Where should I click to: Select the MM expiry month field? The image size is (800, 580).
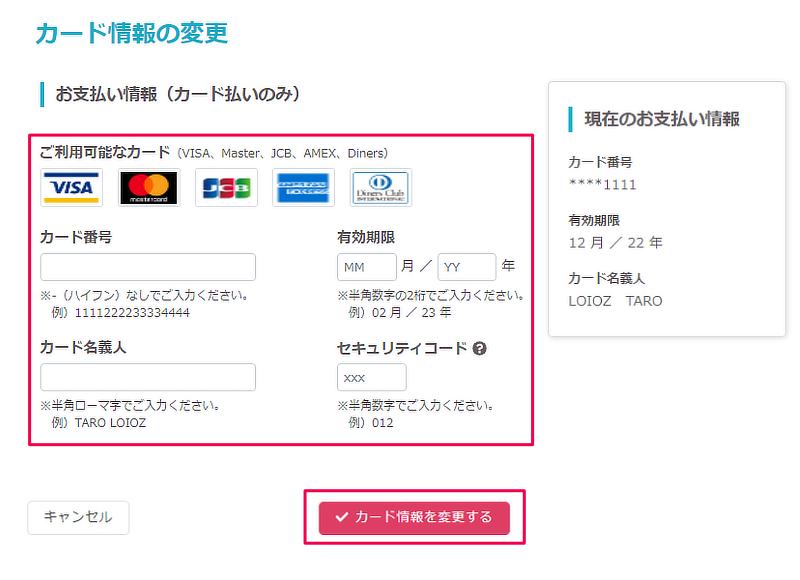coord(367,267)
